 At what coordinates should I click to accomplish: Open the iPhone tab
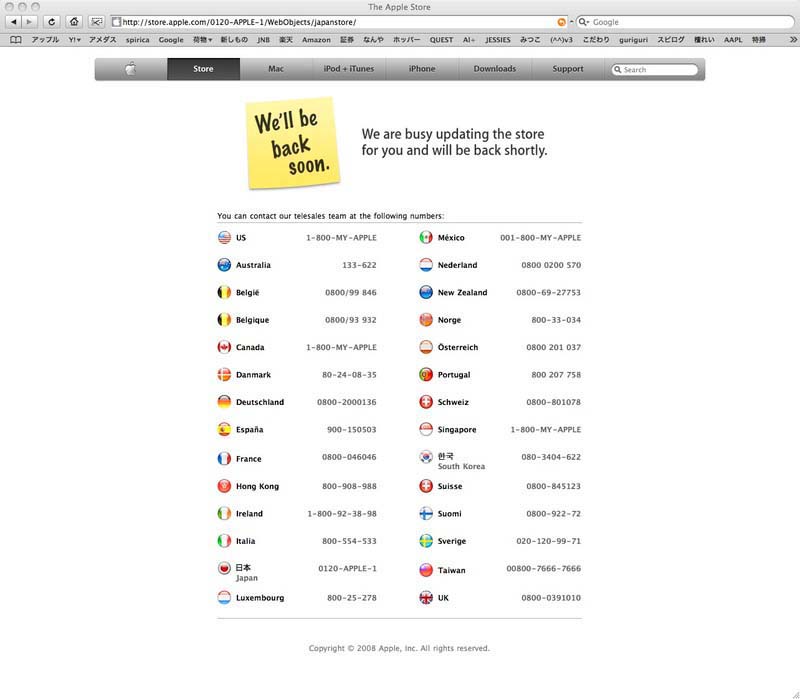tap(422, 69)
